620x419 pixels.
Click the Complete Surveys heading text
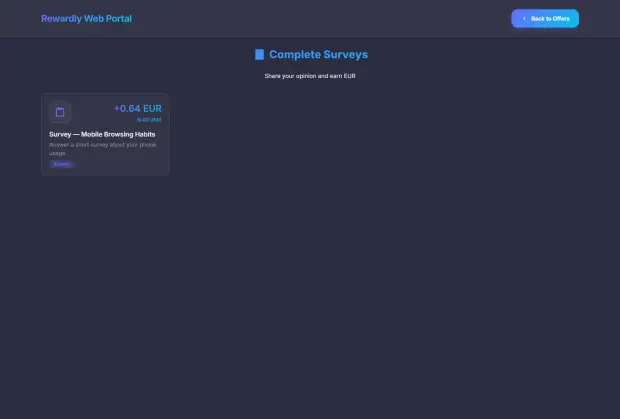(318, 55)
